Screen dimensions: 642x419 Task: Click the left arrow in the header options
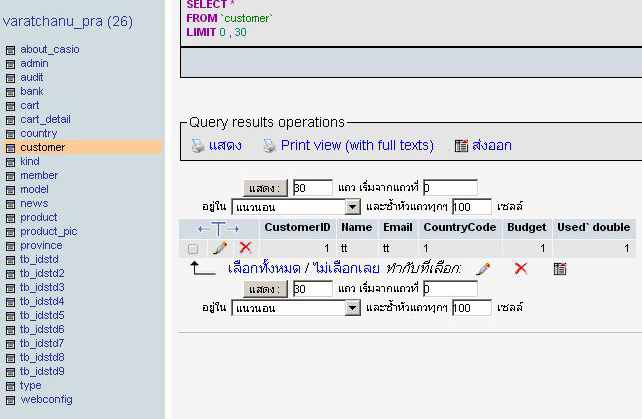[x=203, y=229]
